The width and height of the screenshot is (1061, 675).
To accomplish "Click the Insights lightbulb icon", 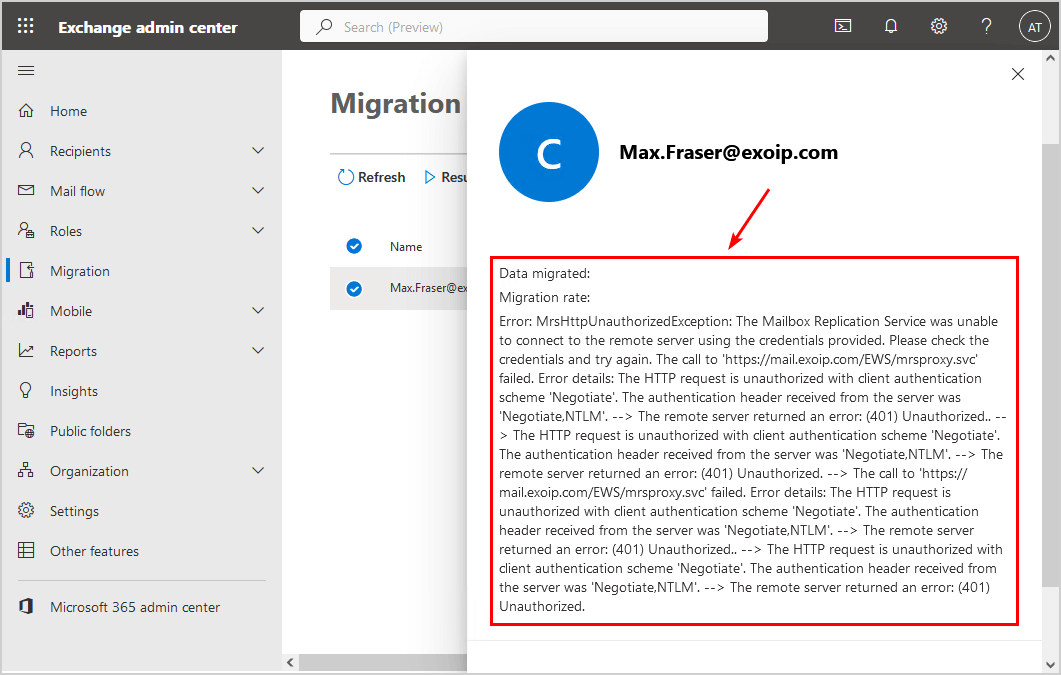I will [26, 390].
